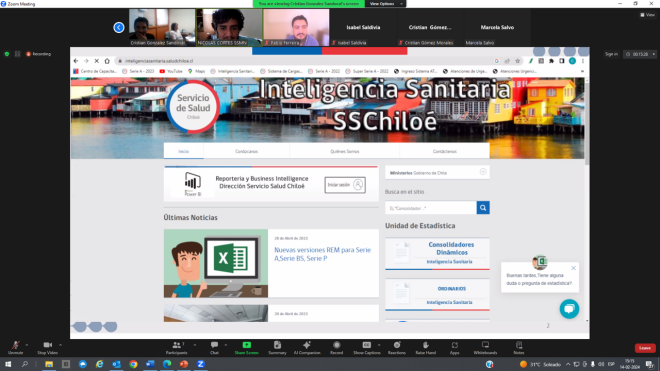Screen dimensions: 660x371
Task: Open the Participants panel
Action: [x=176, y=347]
